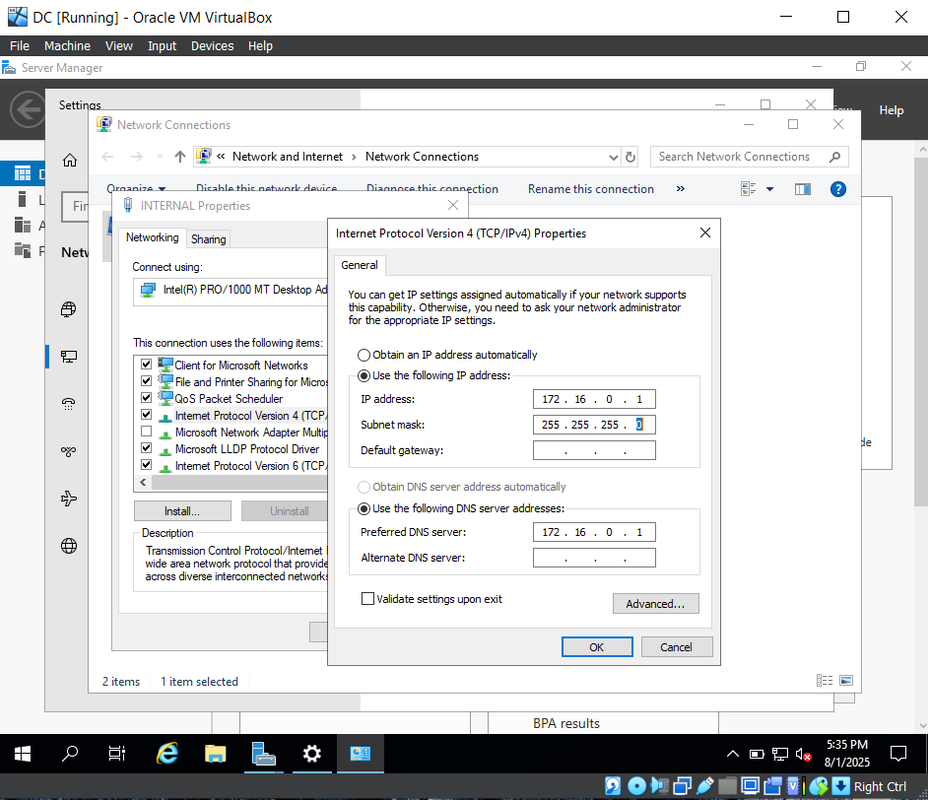Screen dimensions: 928x800
Task: Uncheck Microsoft LLDP Protocol Driver
Action: [x=146, y=447]
